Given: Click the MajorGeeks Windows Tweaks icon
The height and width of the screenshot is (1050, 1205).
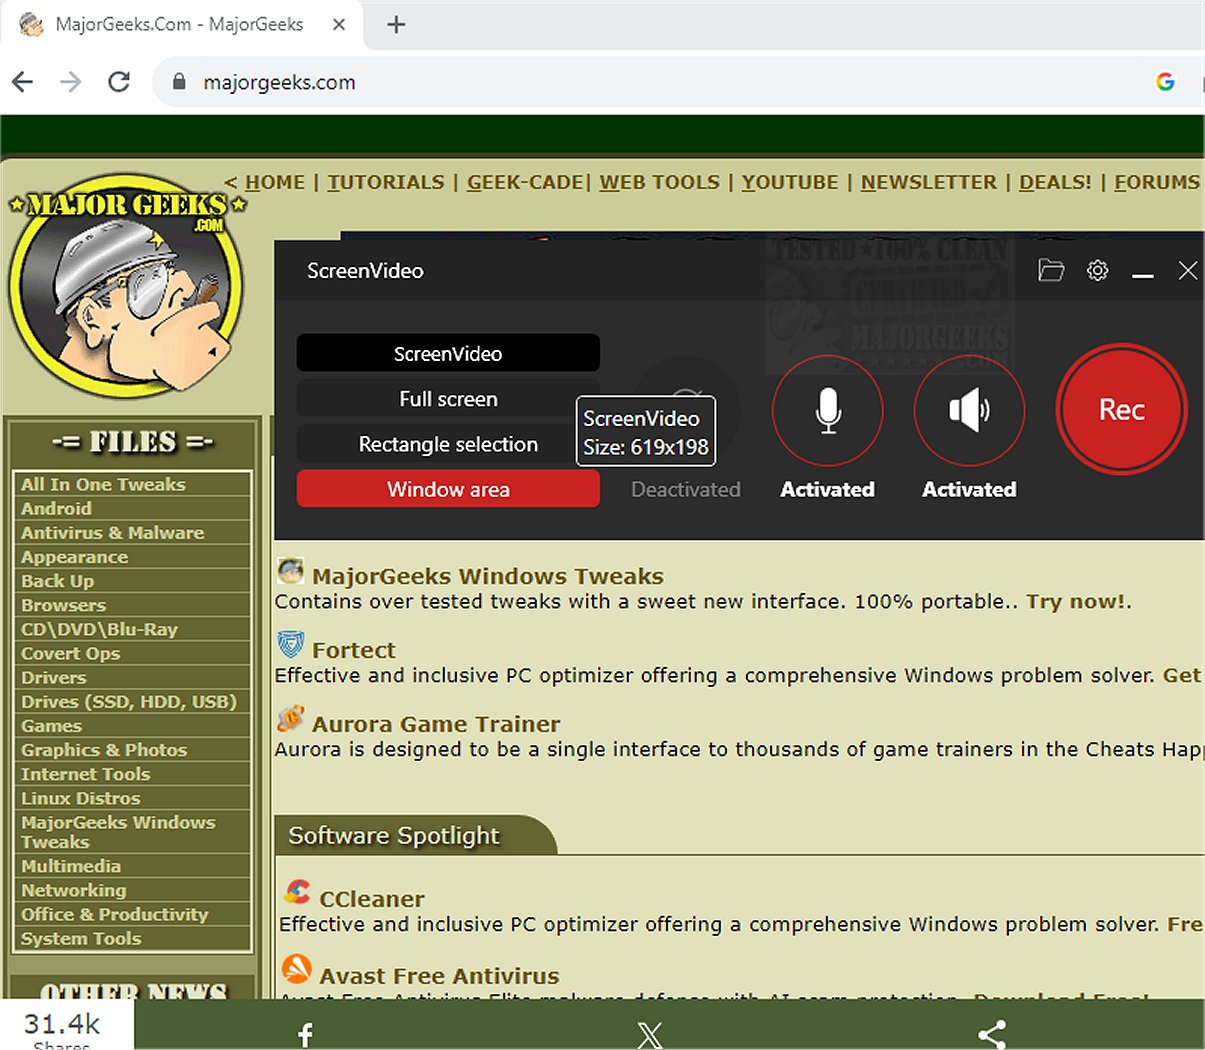Looking at the screenshot, I should pyautogui.click(x=290, y=571).
